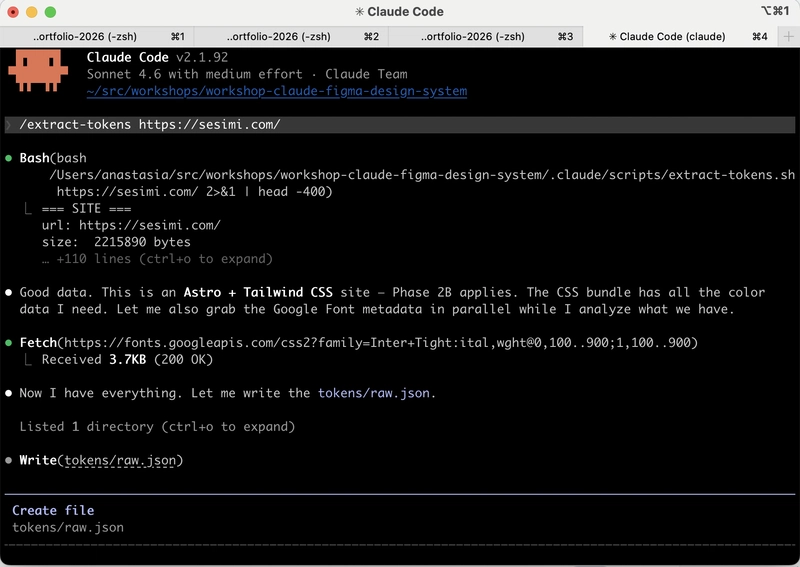Expand the '+110 lines' collapsed Bash output
The width and height of the screenshot is (800, 567).
(157, 259)
